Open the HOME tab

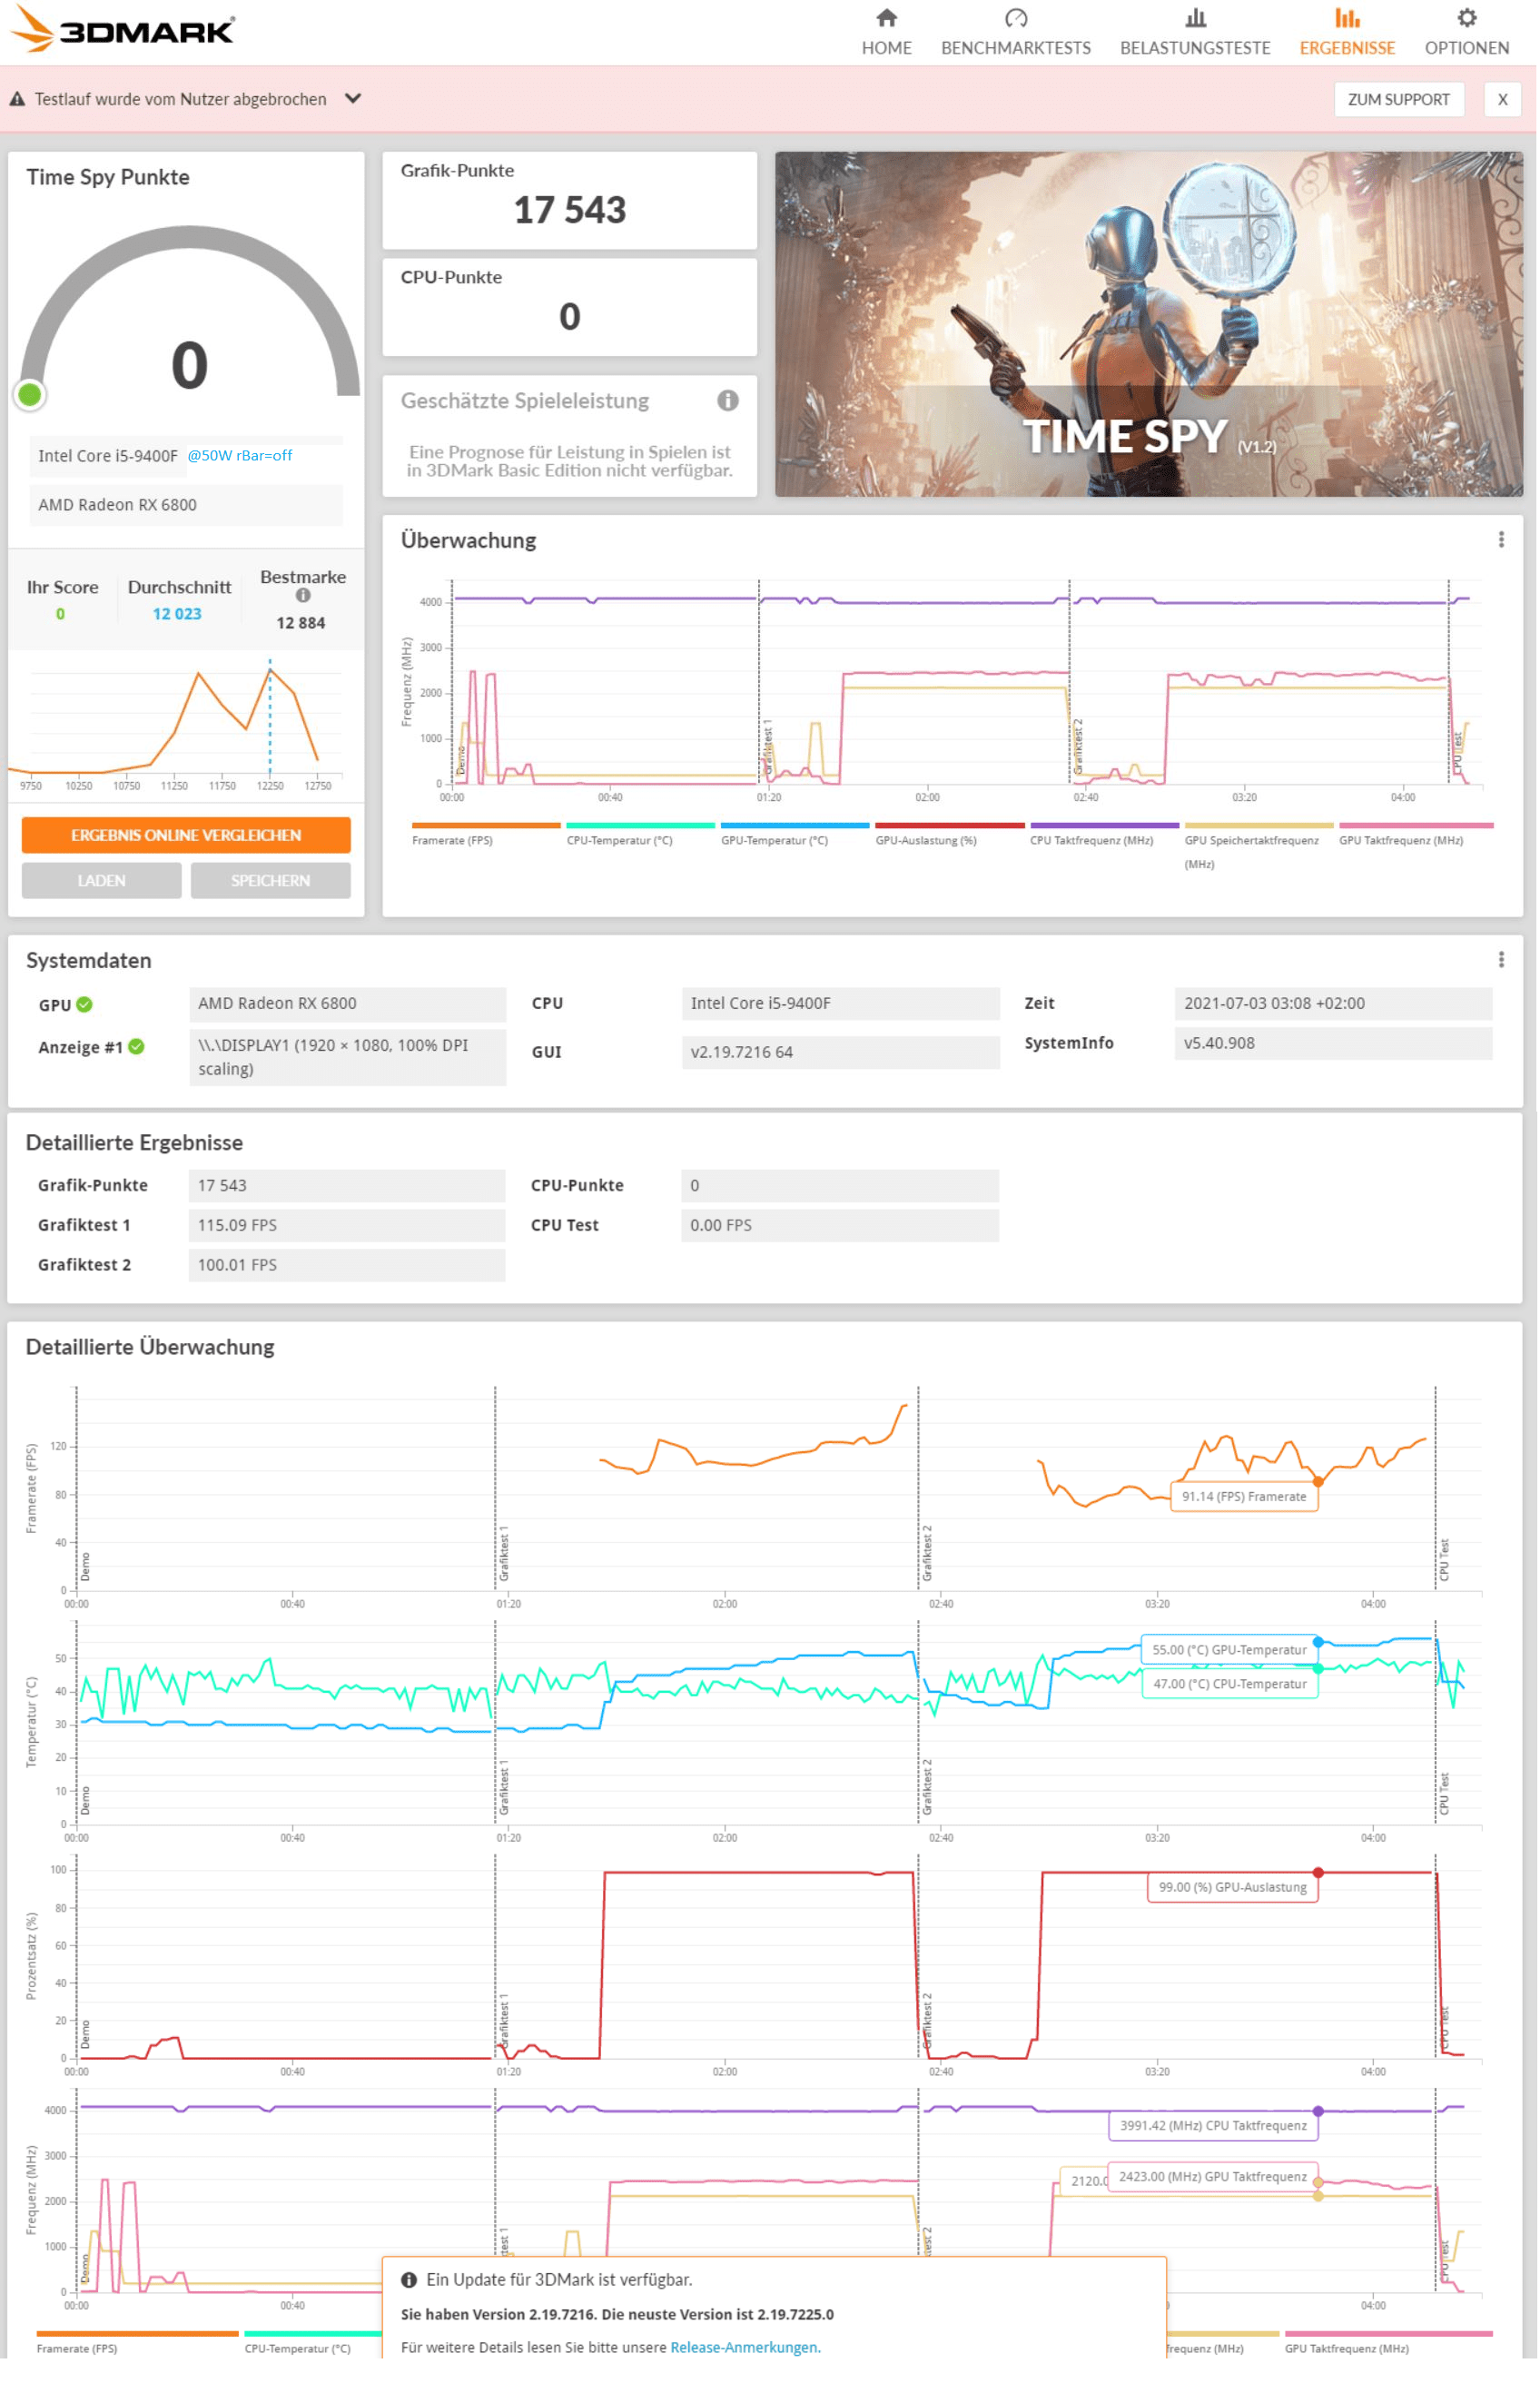(x=888, y=32)
